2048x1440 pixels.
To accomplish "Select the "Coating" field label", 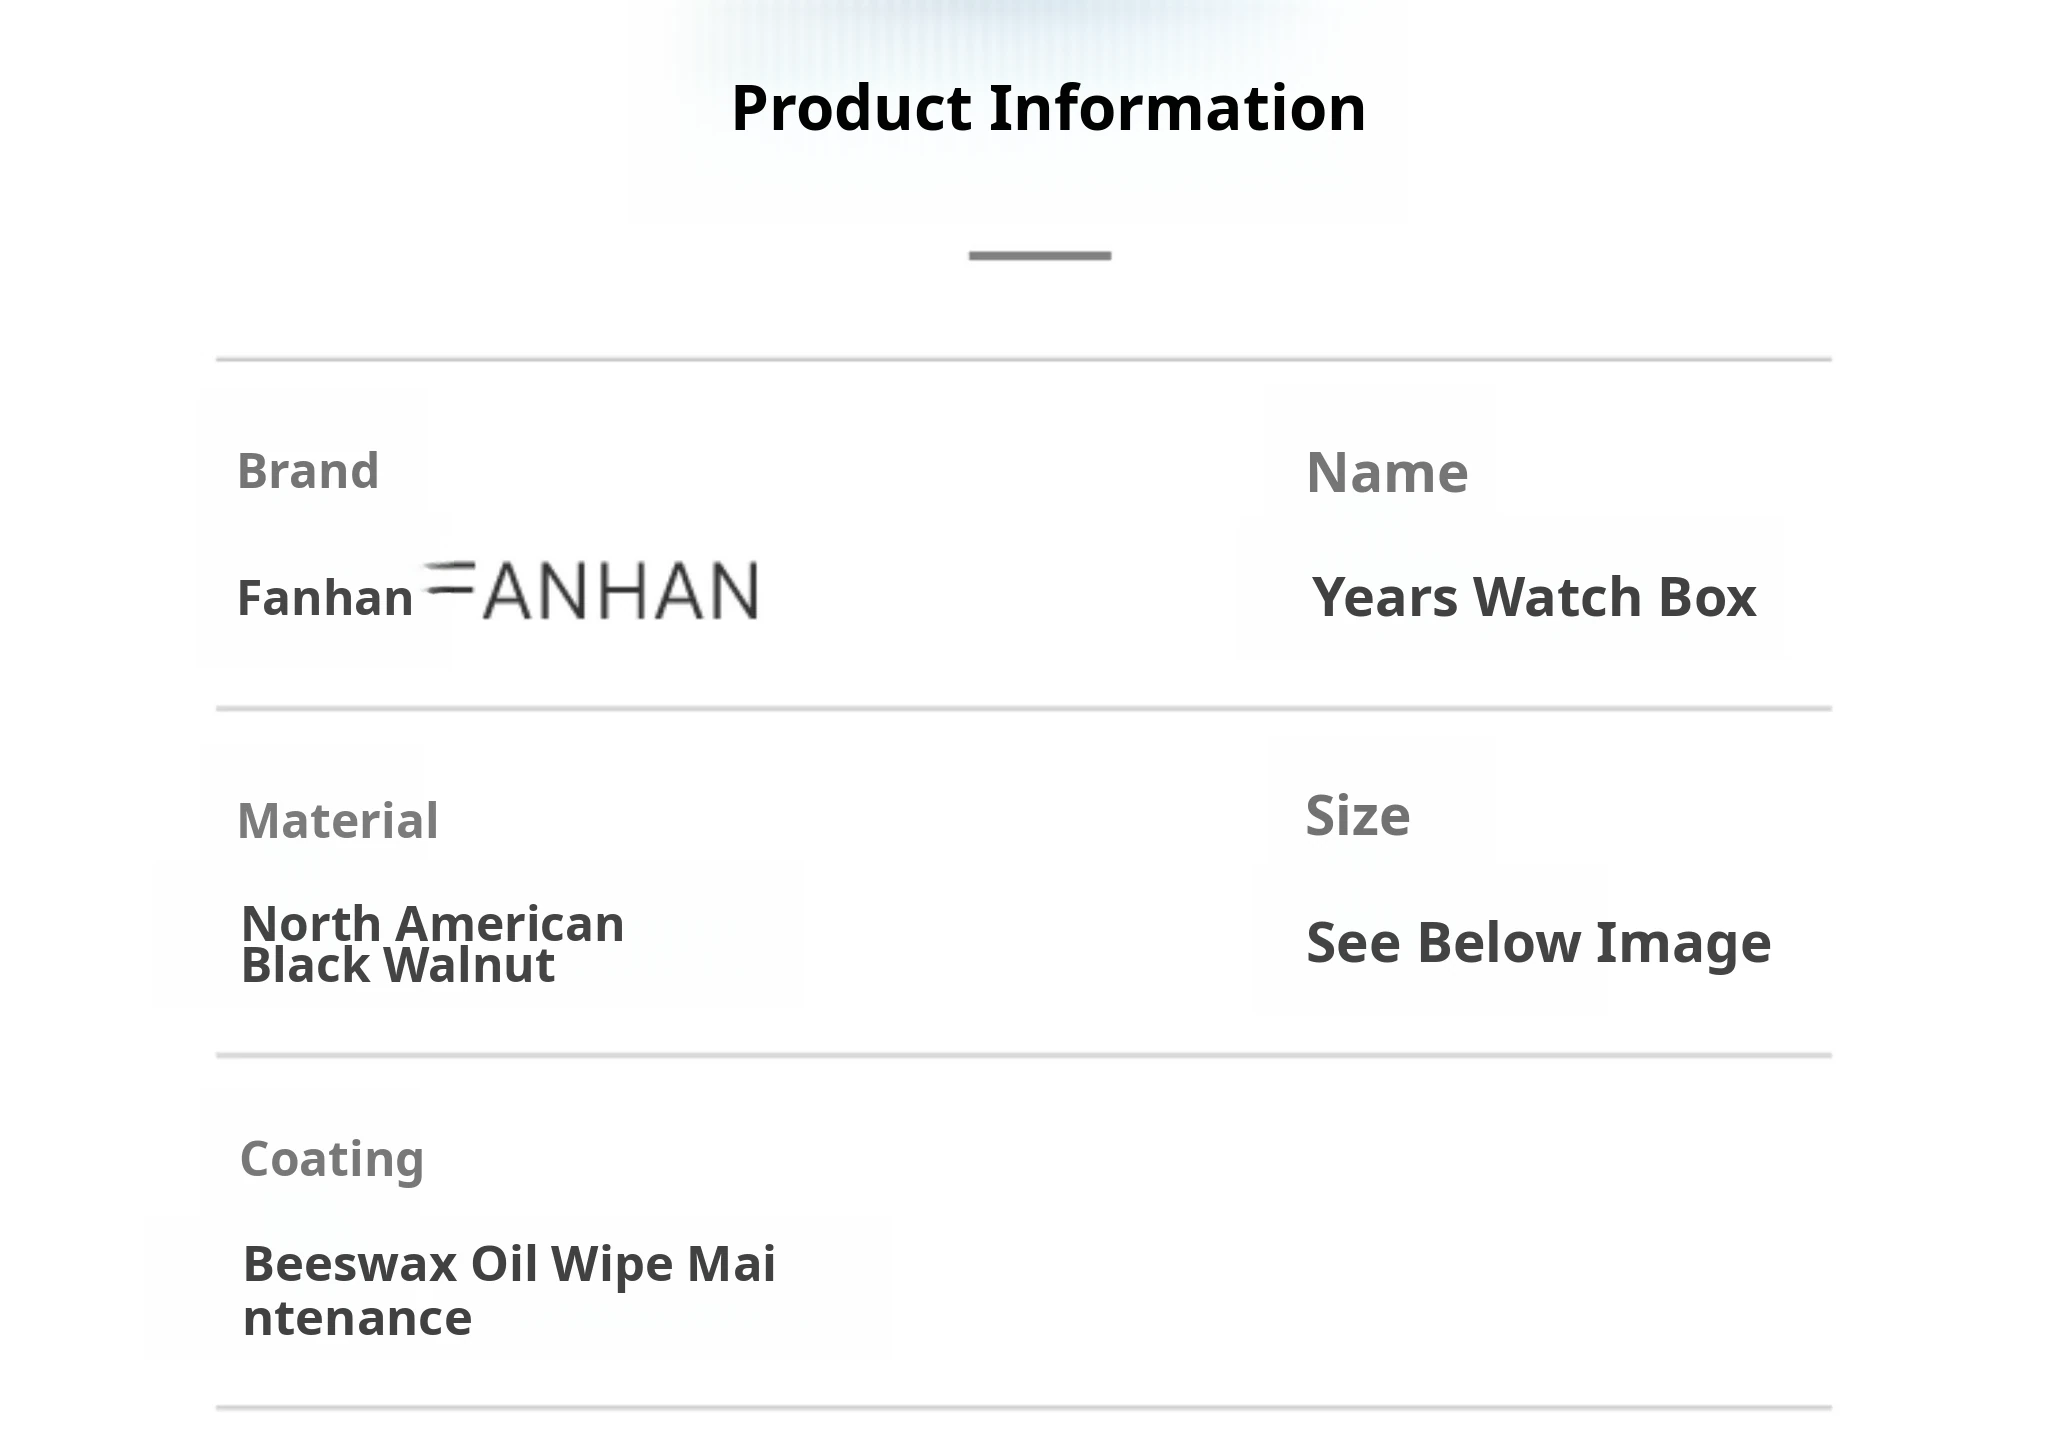I will click(332, 1159).
